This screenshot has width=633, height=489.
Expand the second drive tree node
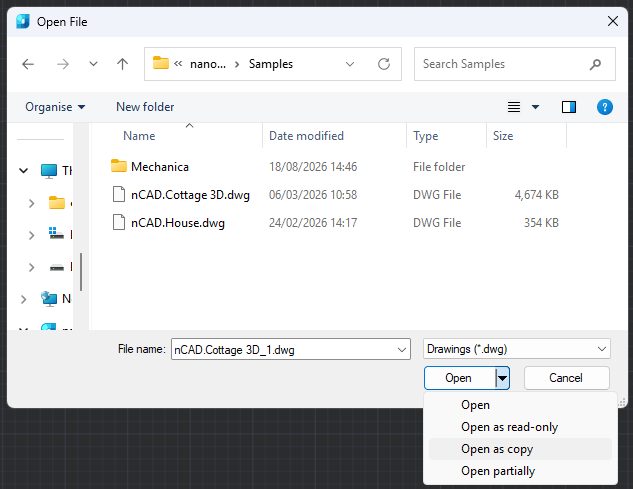31,267
